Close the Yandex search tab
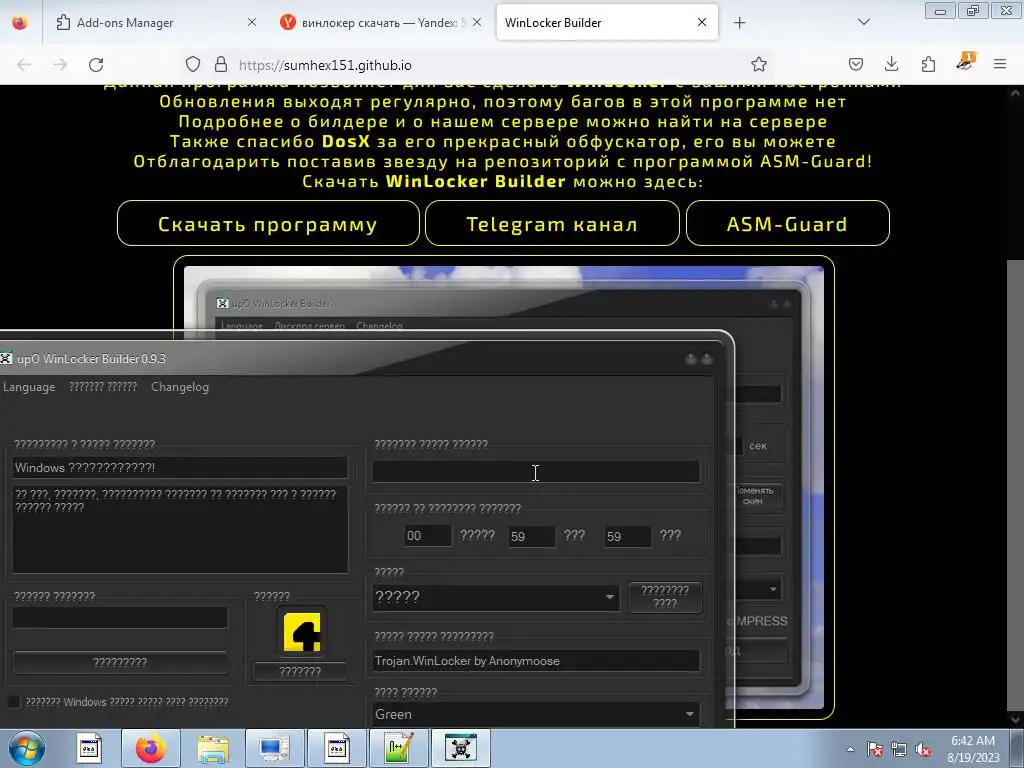 [477, 22]
